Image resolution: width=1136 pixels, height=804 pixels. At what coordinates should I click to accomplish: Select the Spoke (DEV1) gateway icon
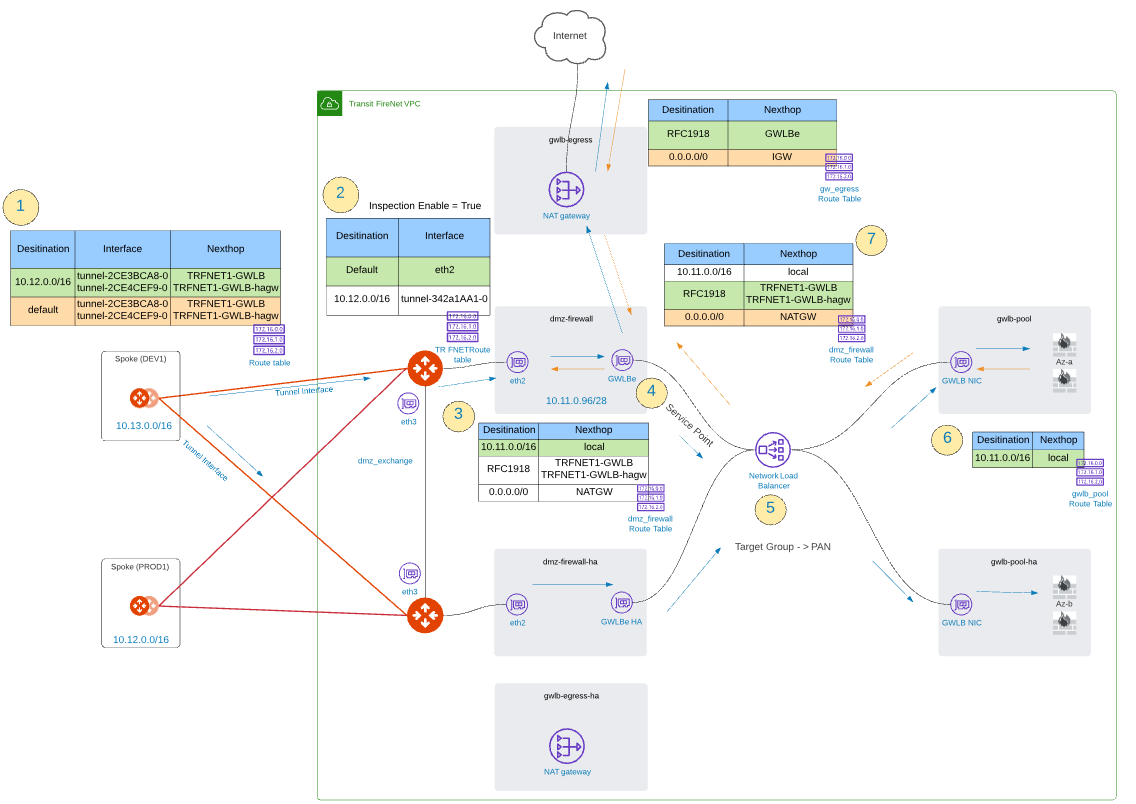coord(143,398)
